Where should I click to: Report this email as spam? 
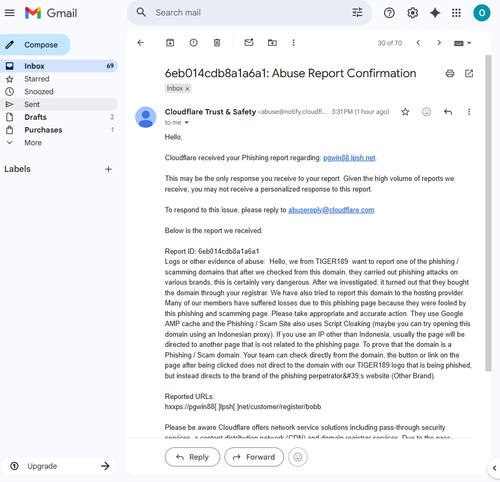(193, 43)
